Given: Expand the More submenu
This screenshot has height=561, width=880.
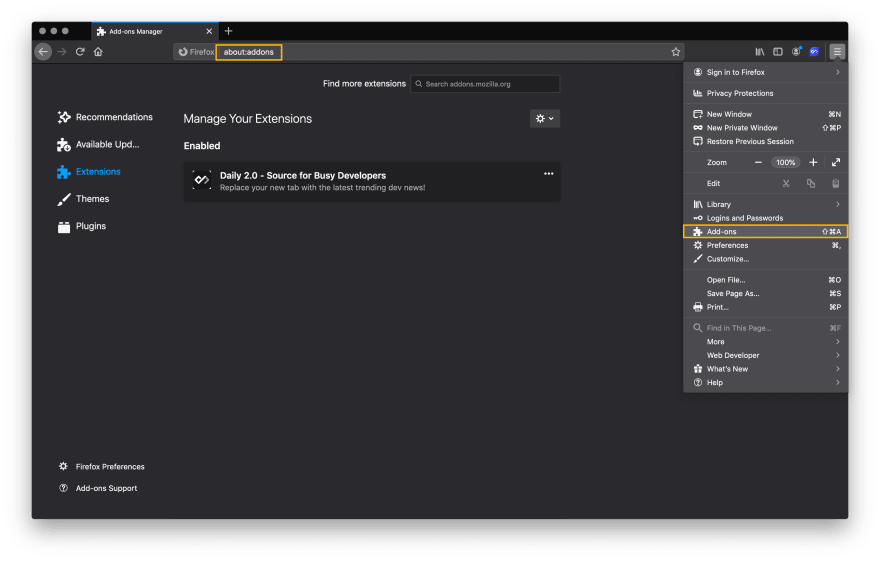Looking at the screenshot, I should pyautogui.click(x=766, y=342).
